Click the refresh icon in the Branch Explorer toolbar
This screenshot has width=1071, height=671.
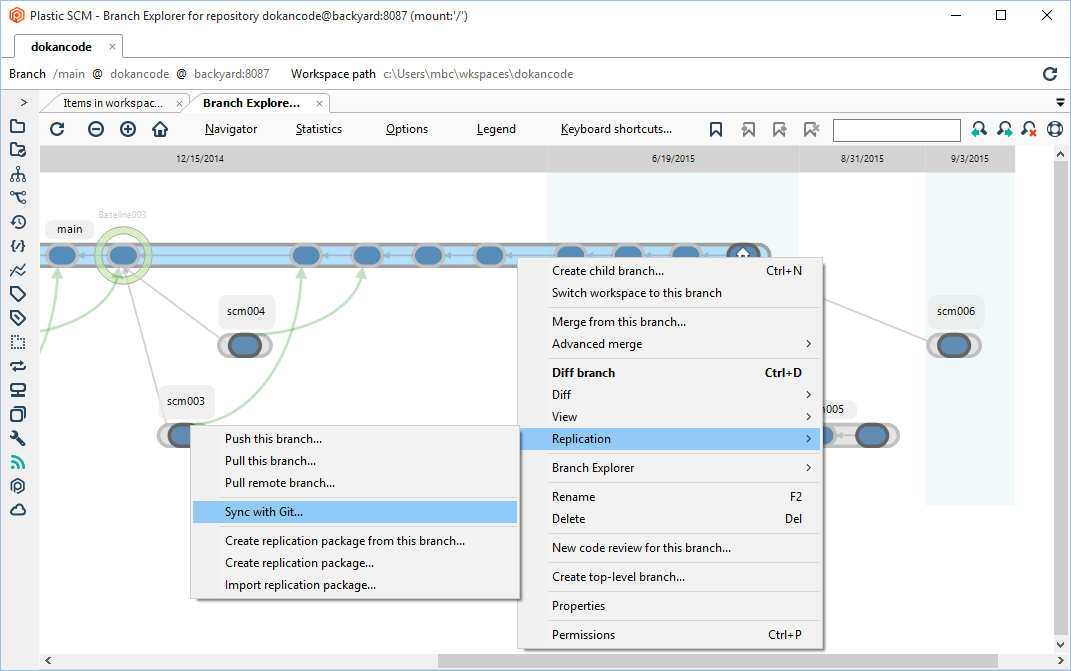click(57, 129)
